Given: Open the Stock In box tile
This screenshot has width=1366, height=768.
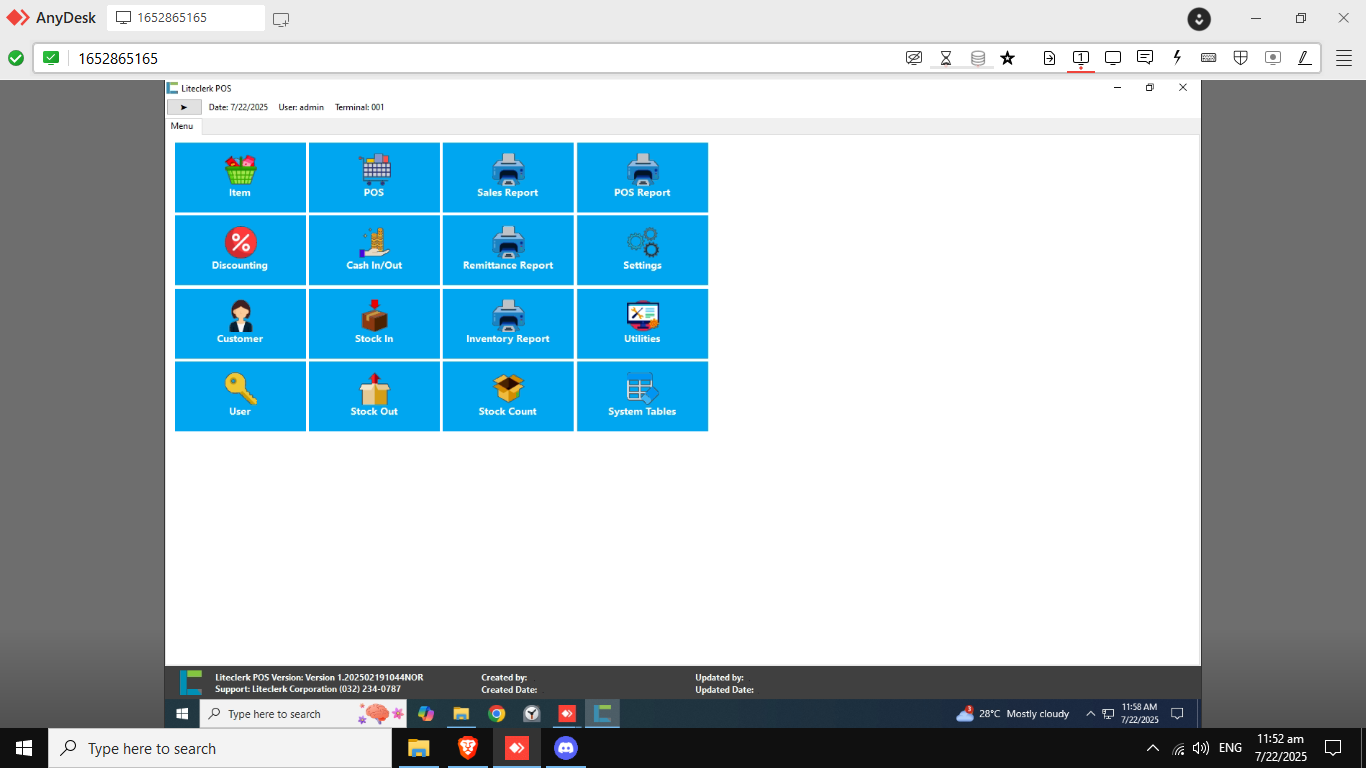Looking at the screenshot, I should point(374,323).
